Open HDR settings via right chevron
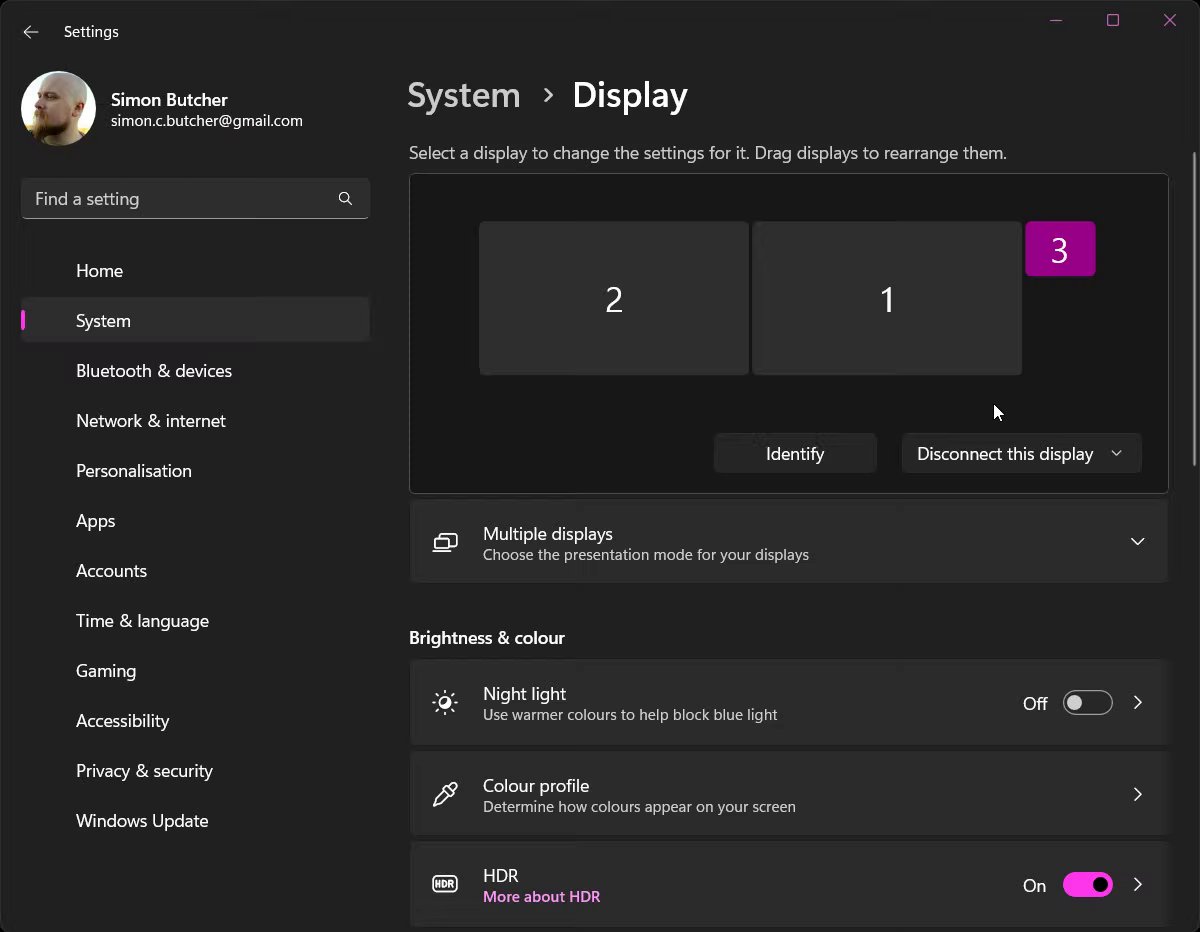The image size is (1200, 932). (x=1137, y=885)
